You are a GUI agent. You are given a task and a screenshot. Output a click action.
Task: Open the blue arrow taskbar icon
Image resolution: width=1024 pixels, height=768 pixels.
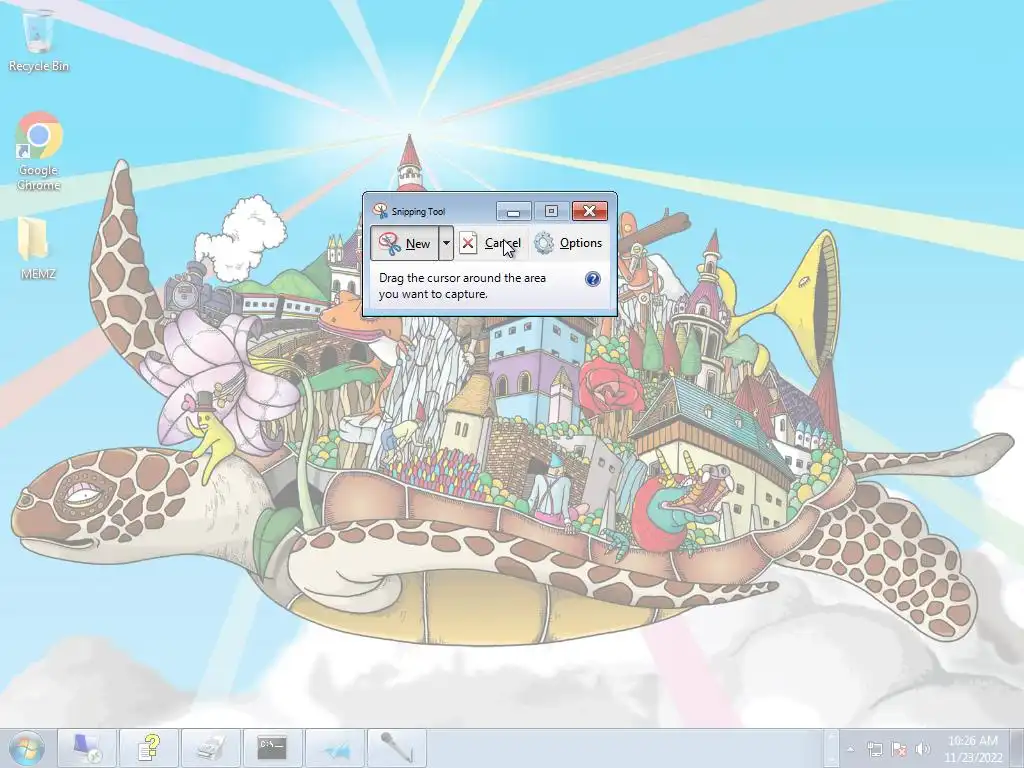(334, 748)
